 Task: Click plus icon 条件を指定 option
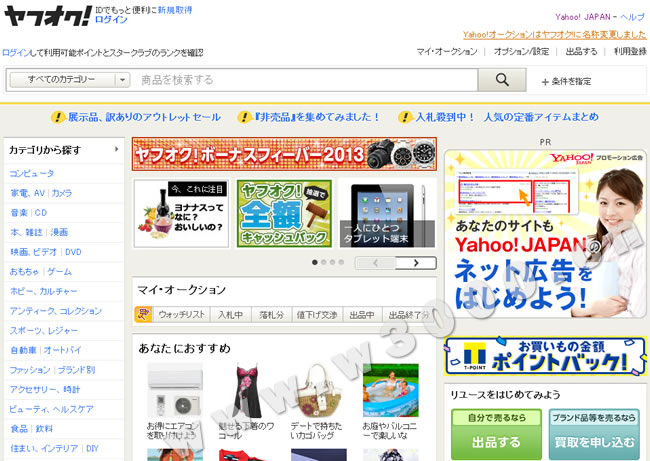566,82
